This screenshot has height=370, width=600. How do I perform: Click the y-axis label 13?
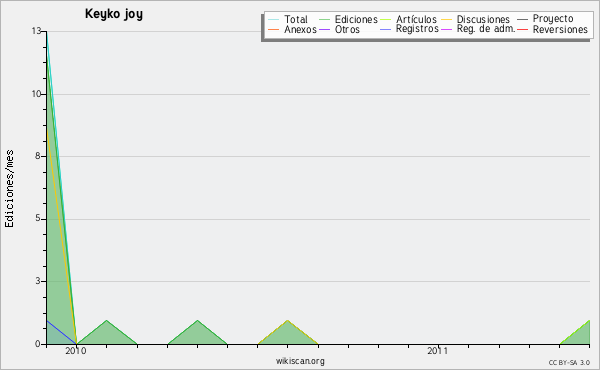pyautogui.click(x=36, y=31)
